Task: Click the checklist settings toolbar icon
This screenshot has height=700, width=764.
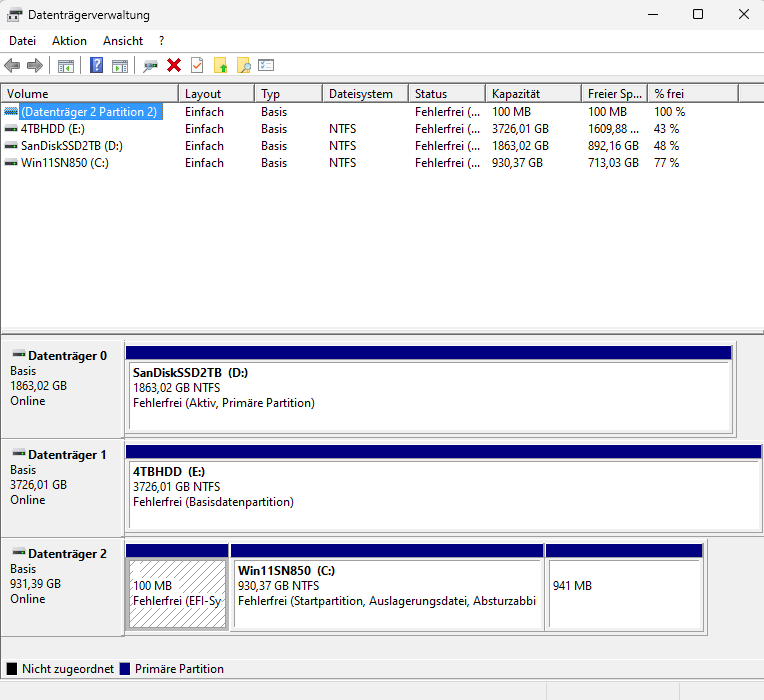Action: click(266, 65)
